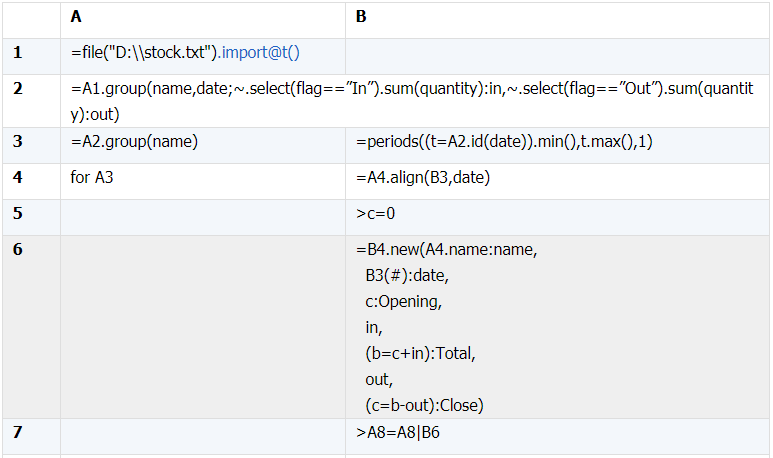Select column B header
The image size is (773, 458).
[557, 20]
